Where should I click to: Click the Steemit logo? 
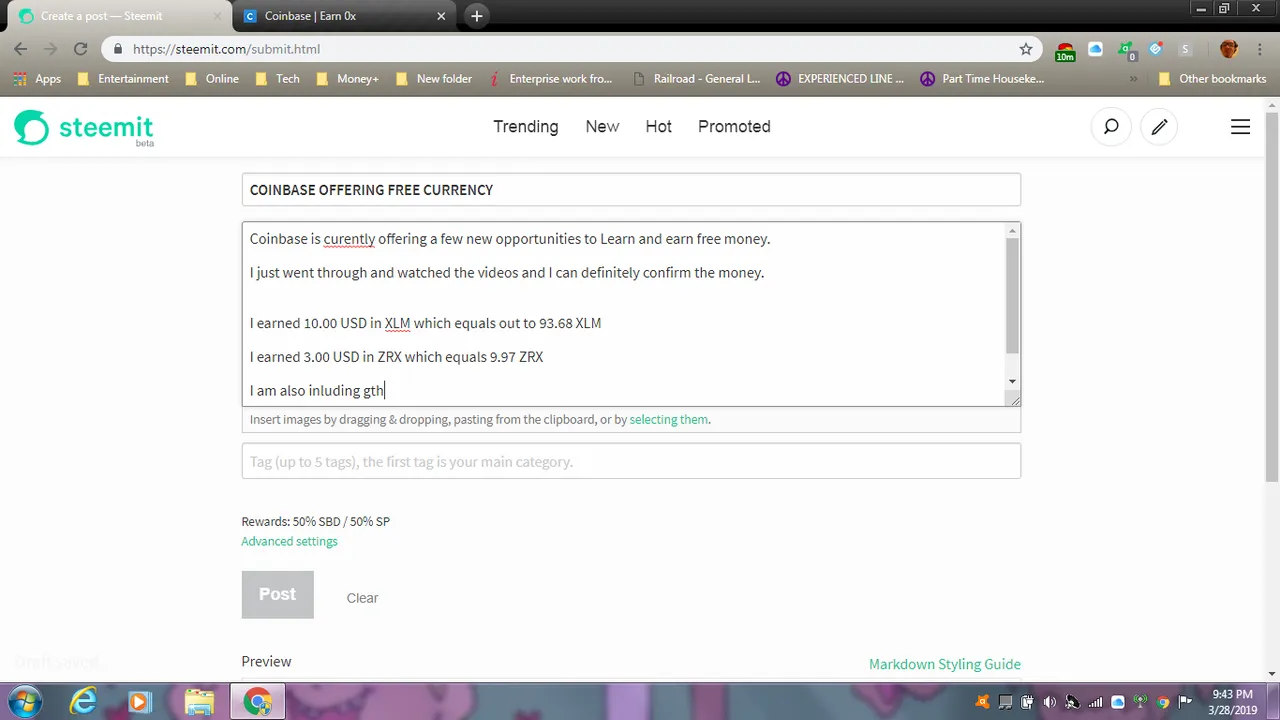click(x=84, y=128)
